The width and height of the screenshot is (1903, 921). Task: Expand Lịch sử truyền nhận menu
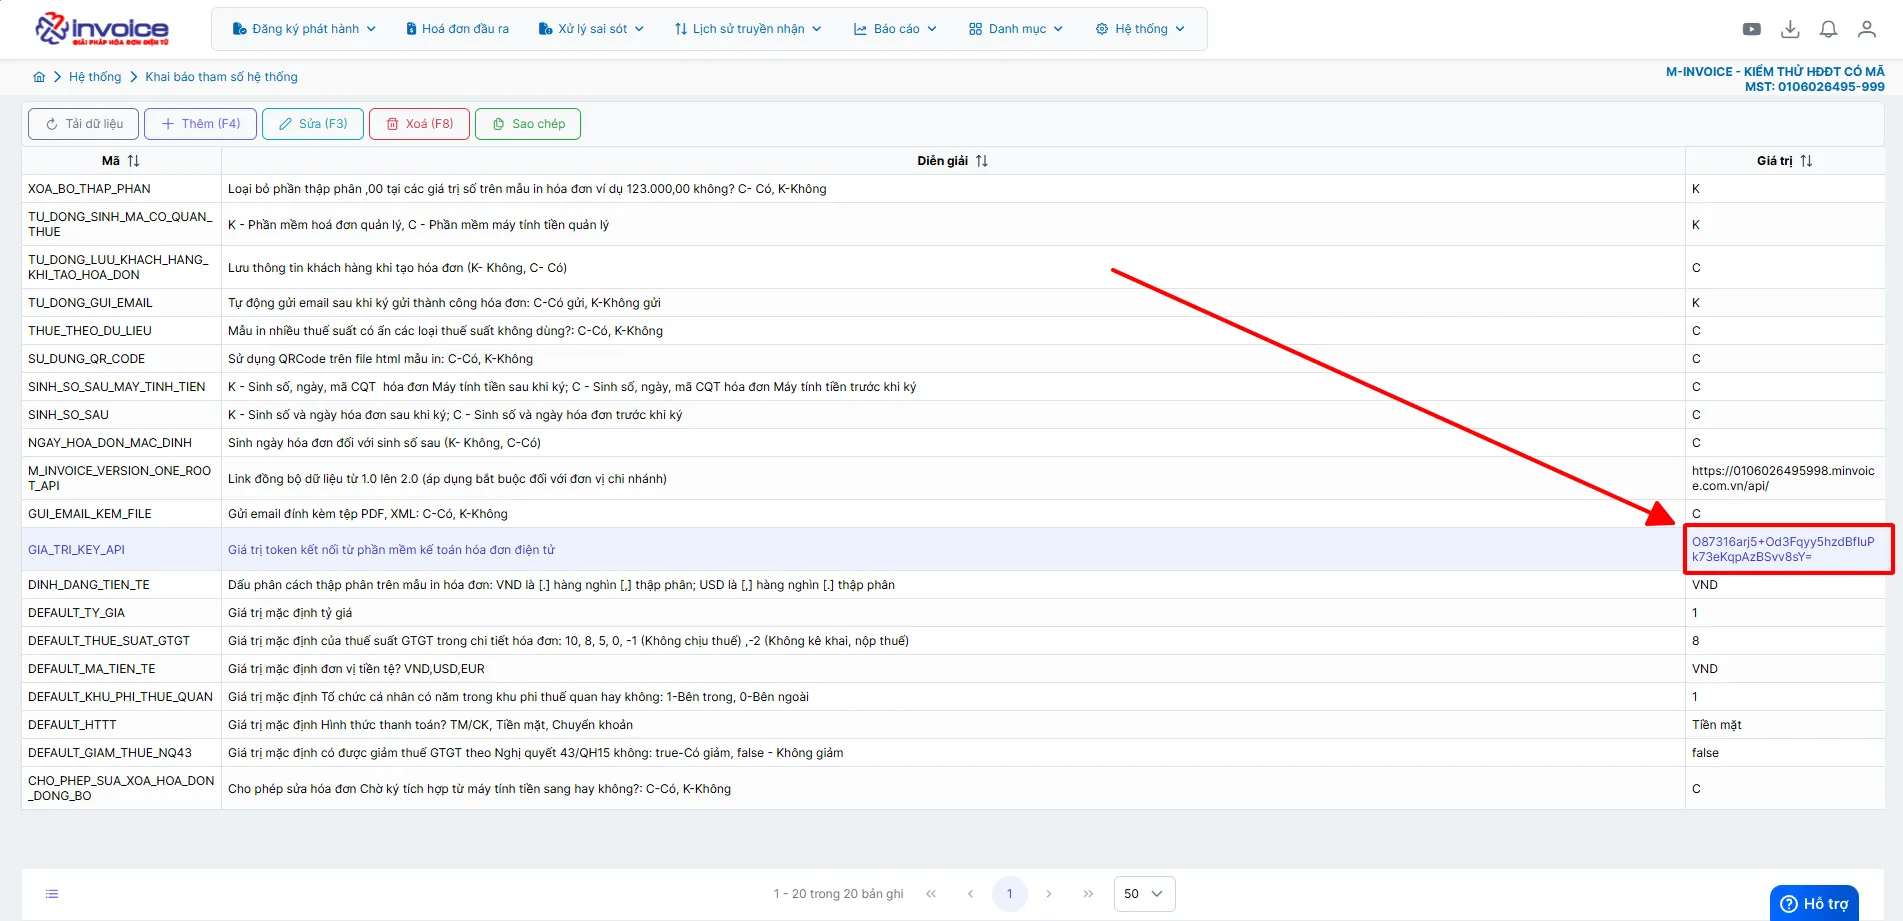pyautogui.click(x=748, y=29)
